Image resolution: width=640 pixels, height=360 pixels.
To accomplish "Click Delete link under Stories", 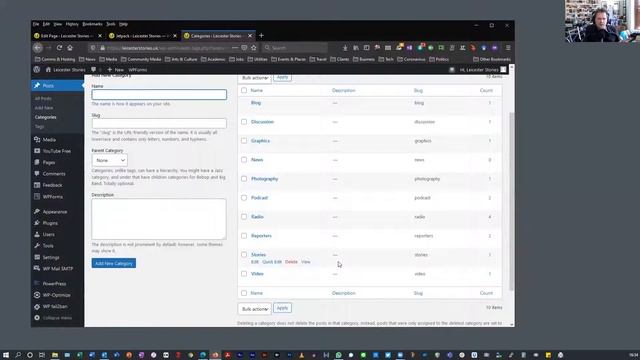I will tap(291, 262).
